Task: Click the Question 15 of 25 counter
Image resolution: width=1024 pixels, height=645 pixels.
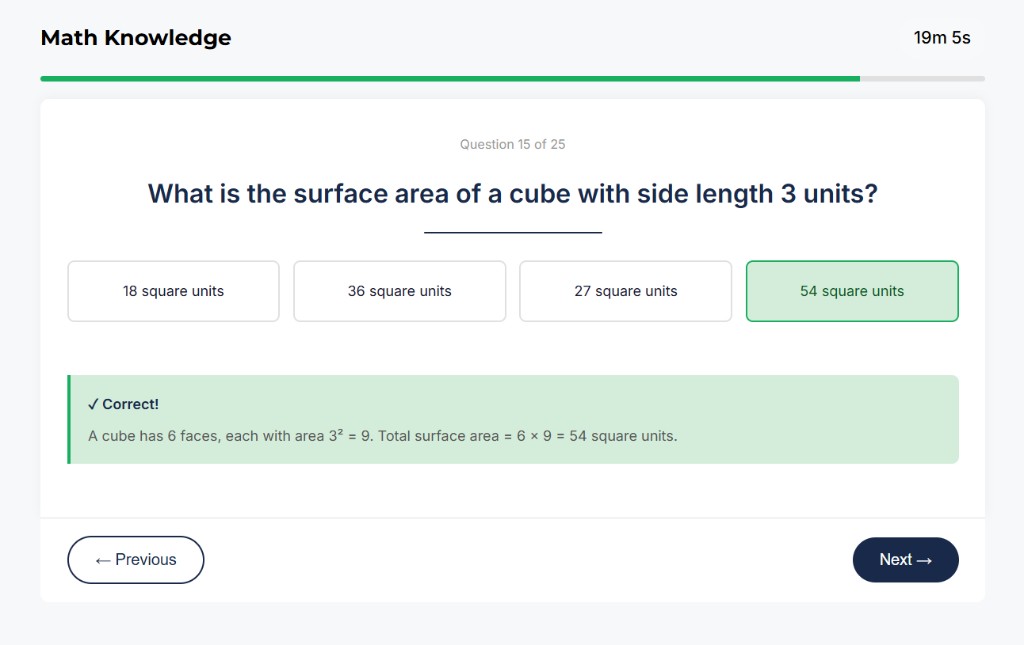Action: click(512, 144)
